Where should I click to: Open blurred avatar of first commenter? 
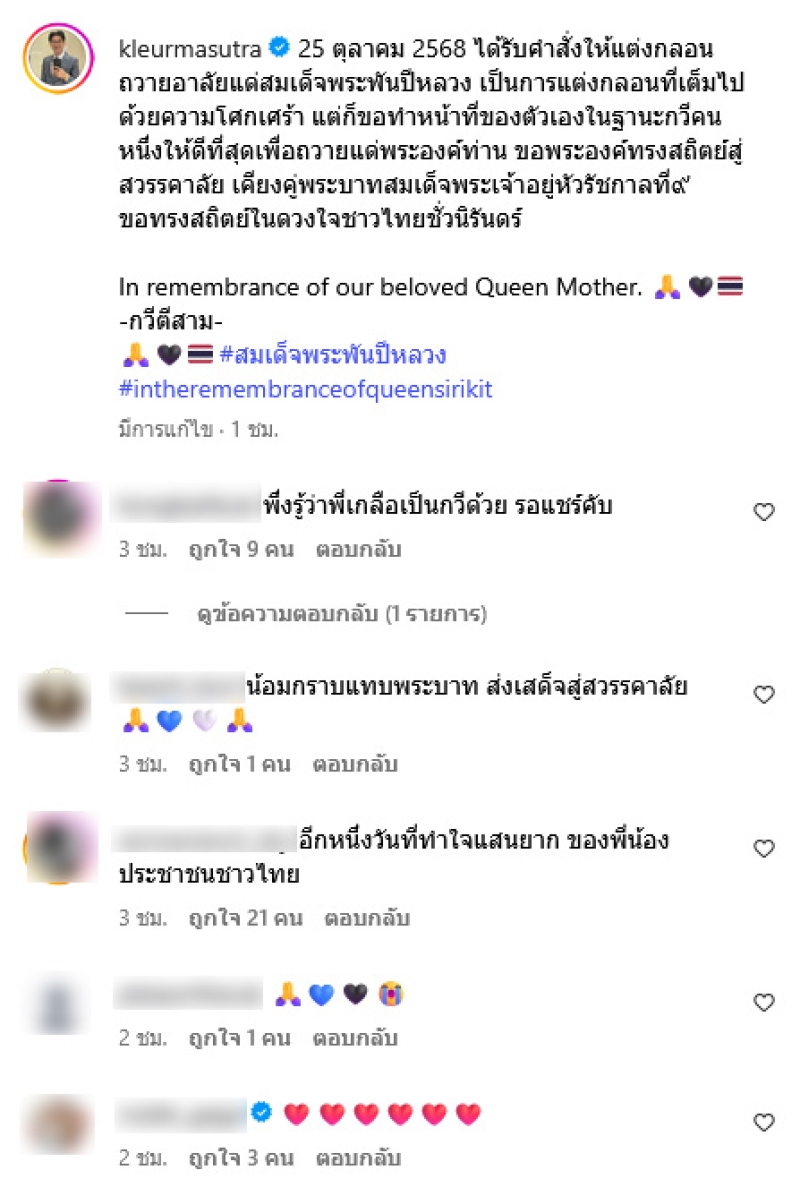pyautogui.click(x=60, y=517)
